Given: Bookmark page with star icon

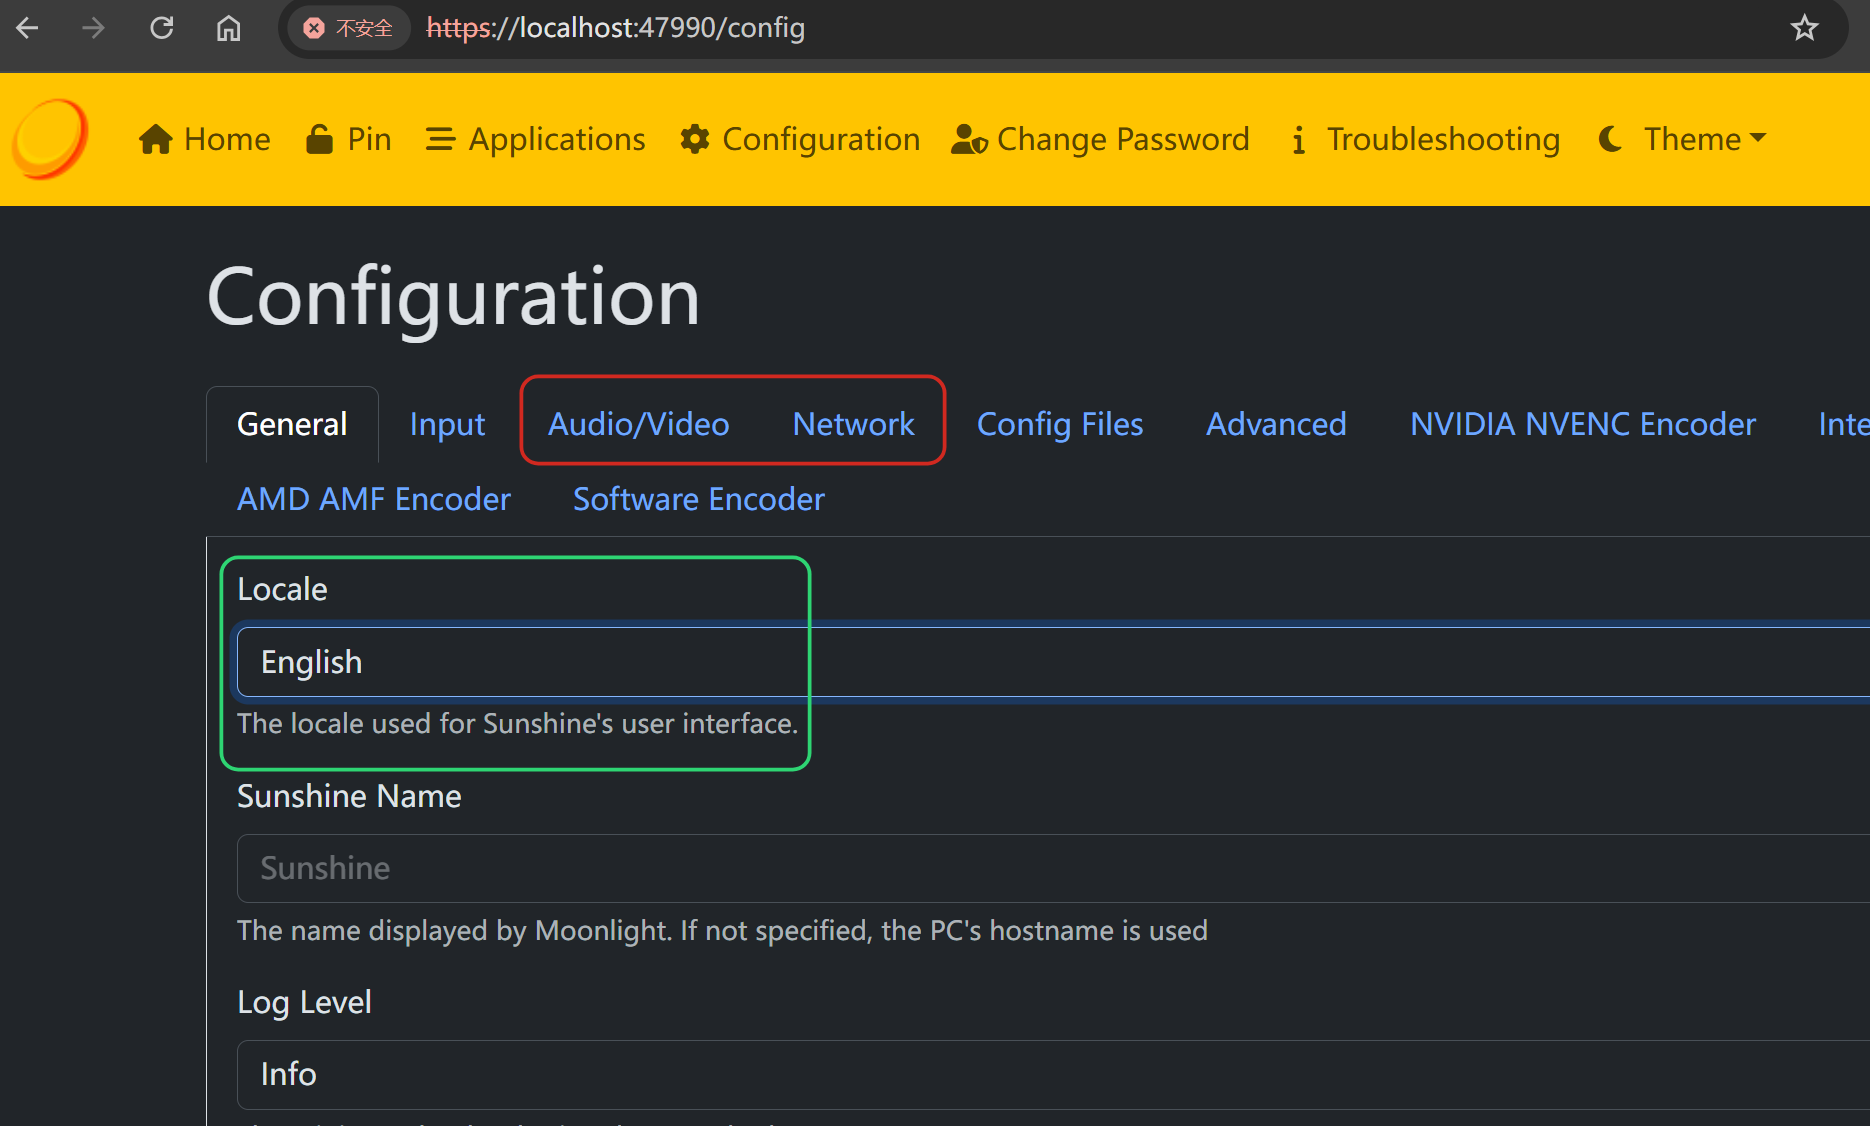Looking at the screenshot, I should 1804,28.
